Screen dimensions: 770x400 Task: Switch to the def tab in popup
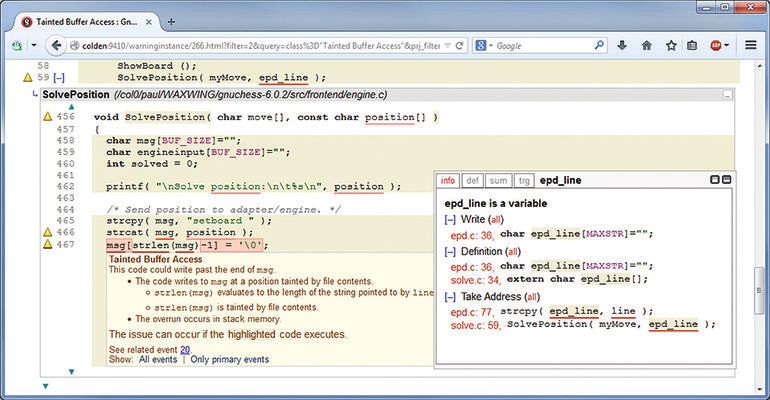(x=472, y=181)
